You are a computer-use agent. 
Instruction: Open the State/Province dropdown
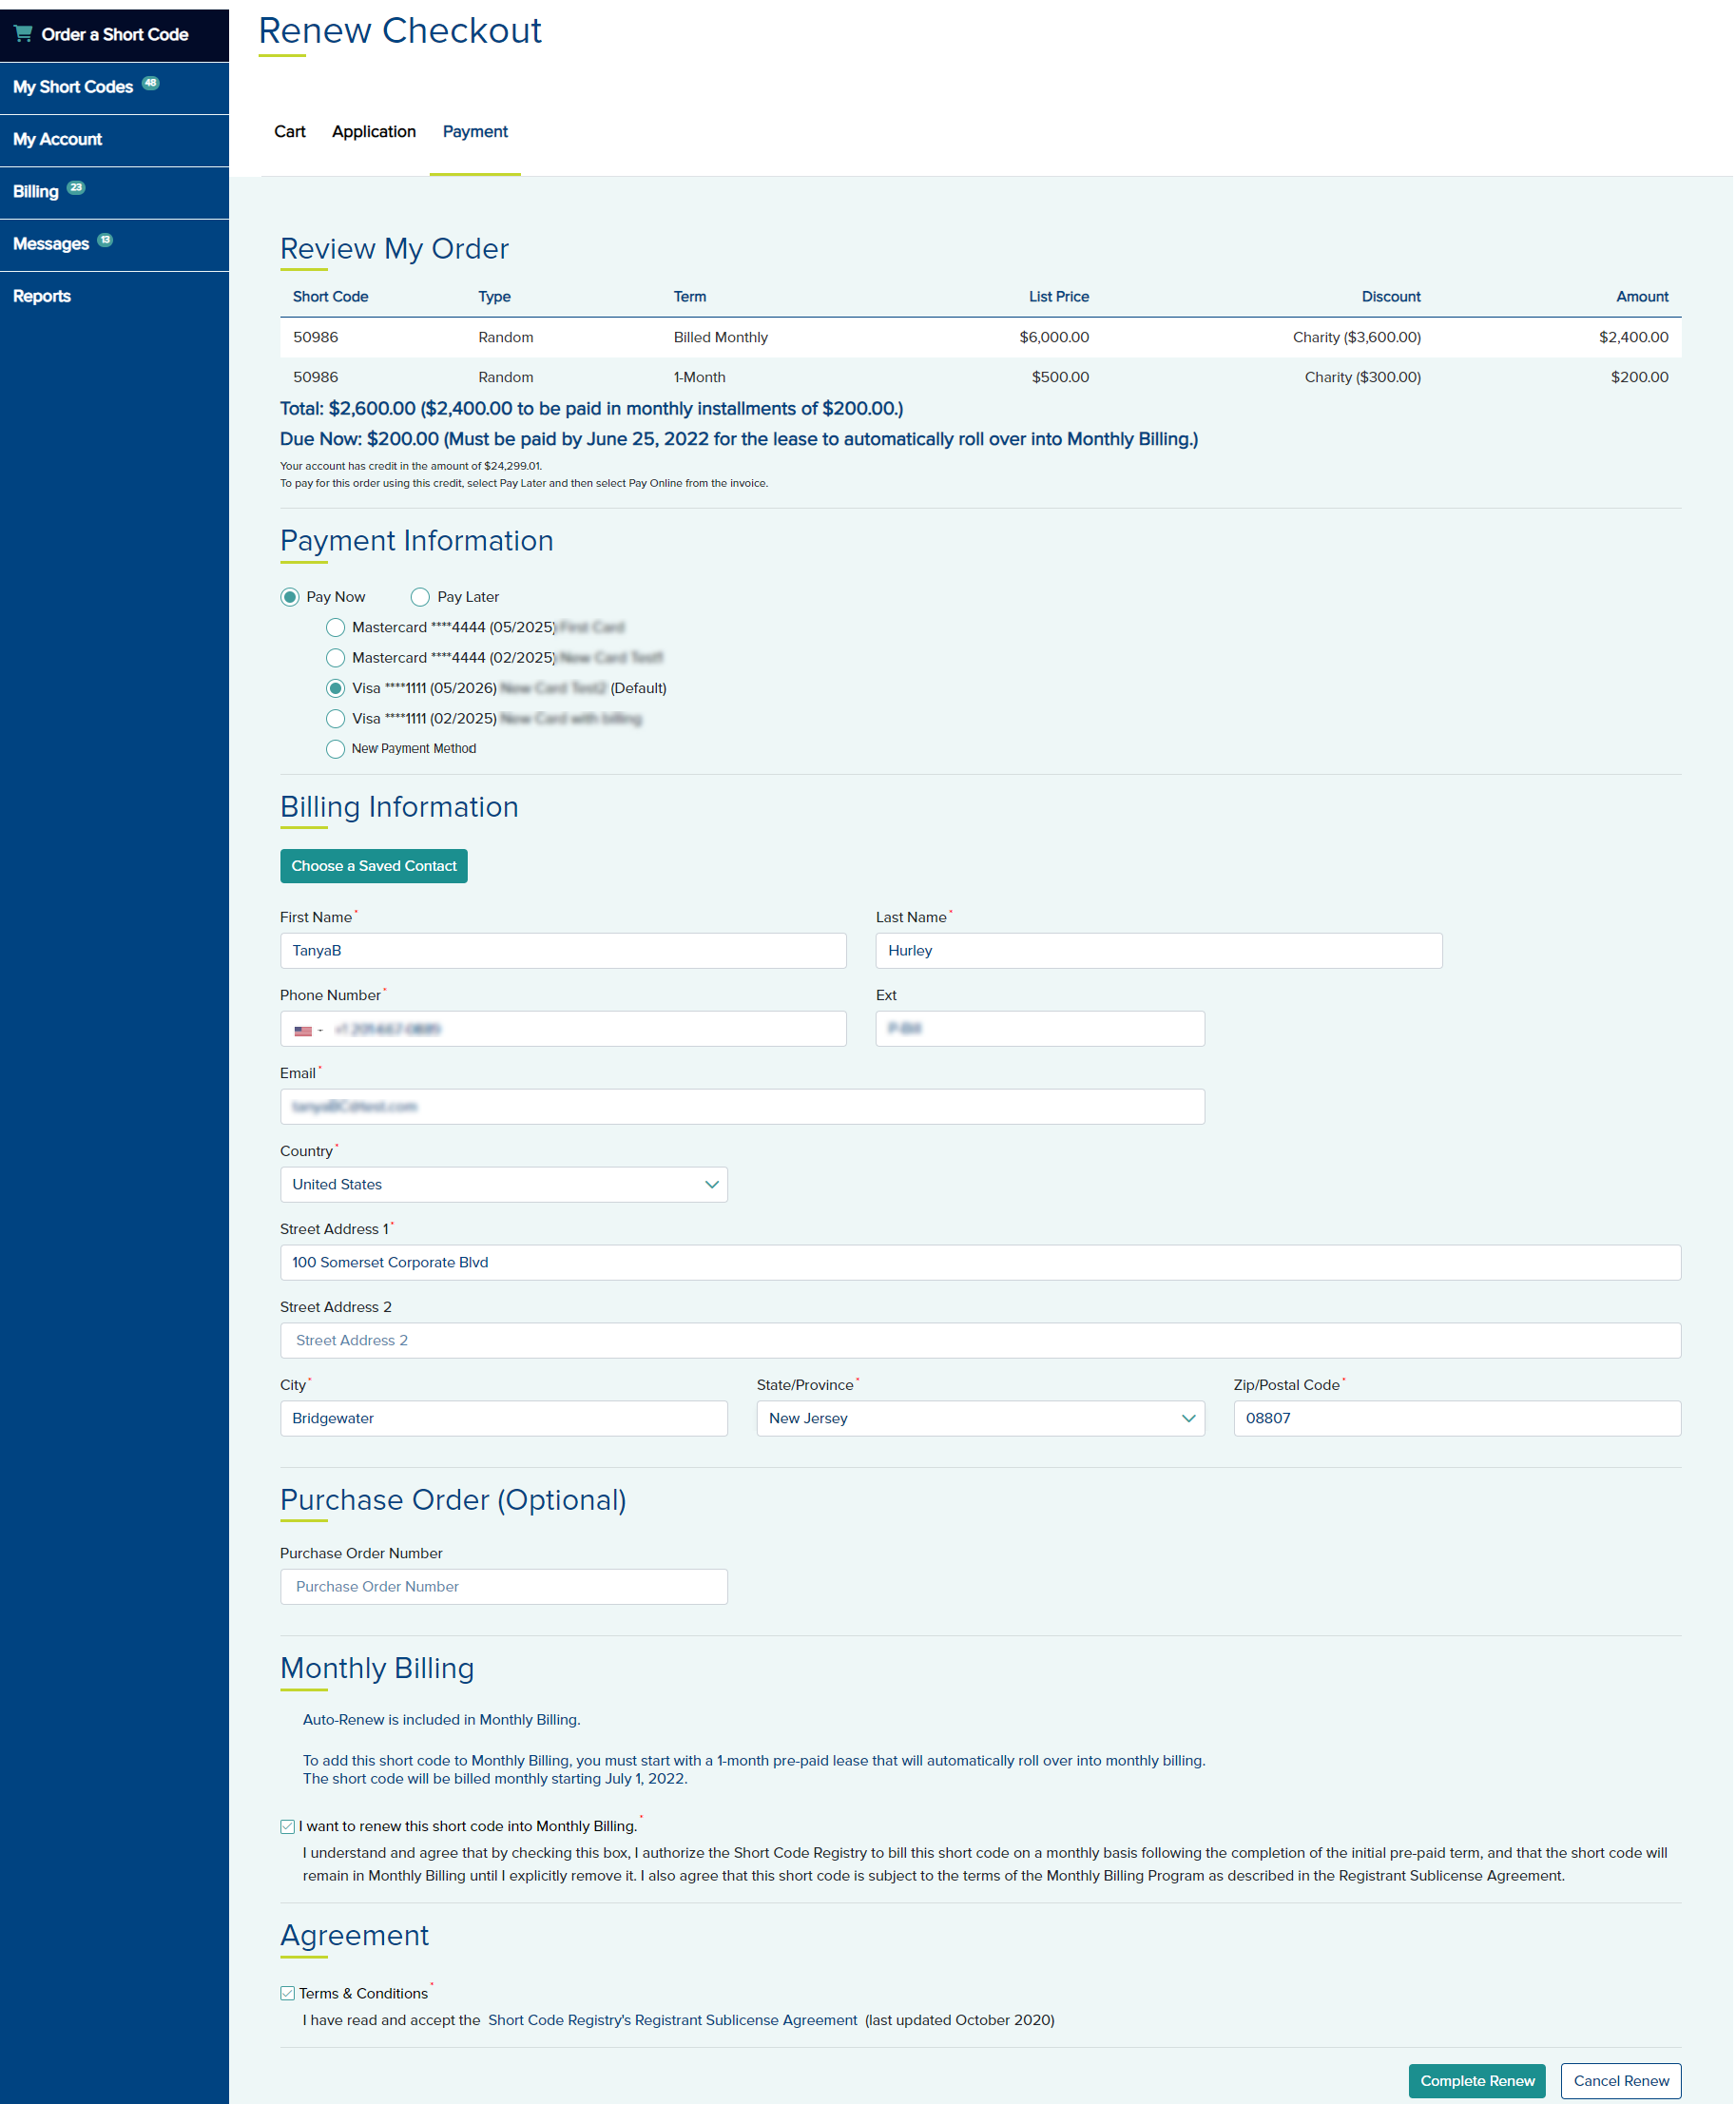980,1419
